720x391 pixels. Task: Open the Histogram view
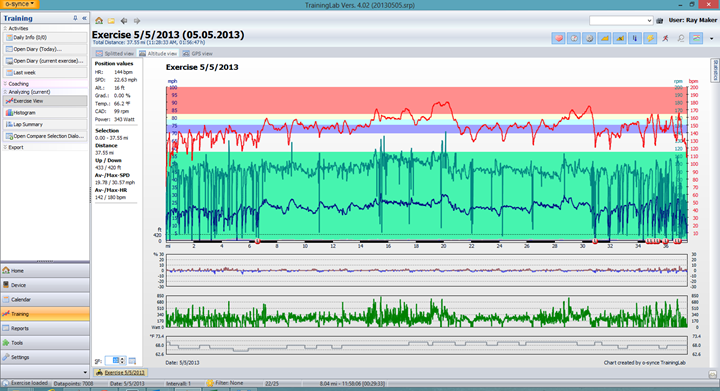[45, 112]
